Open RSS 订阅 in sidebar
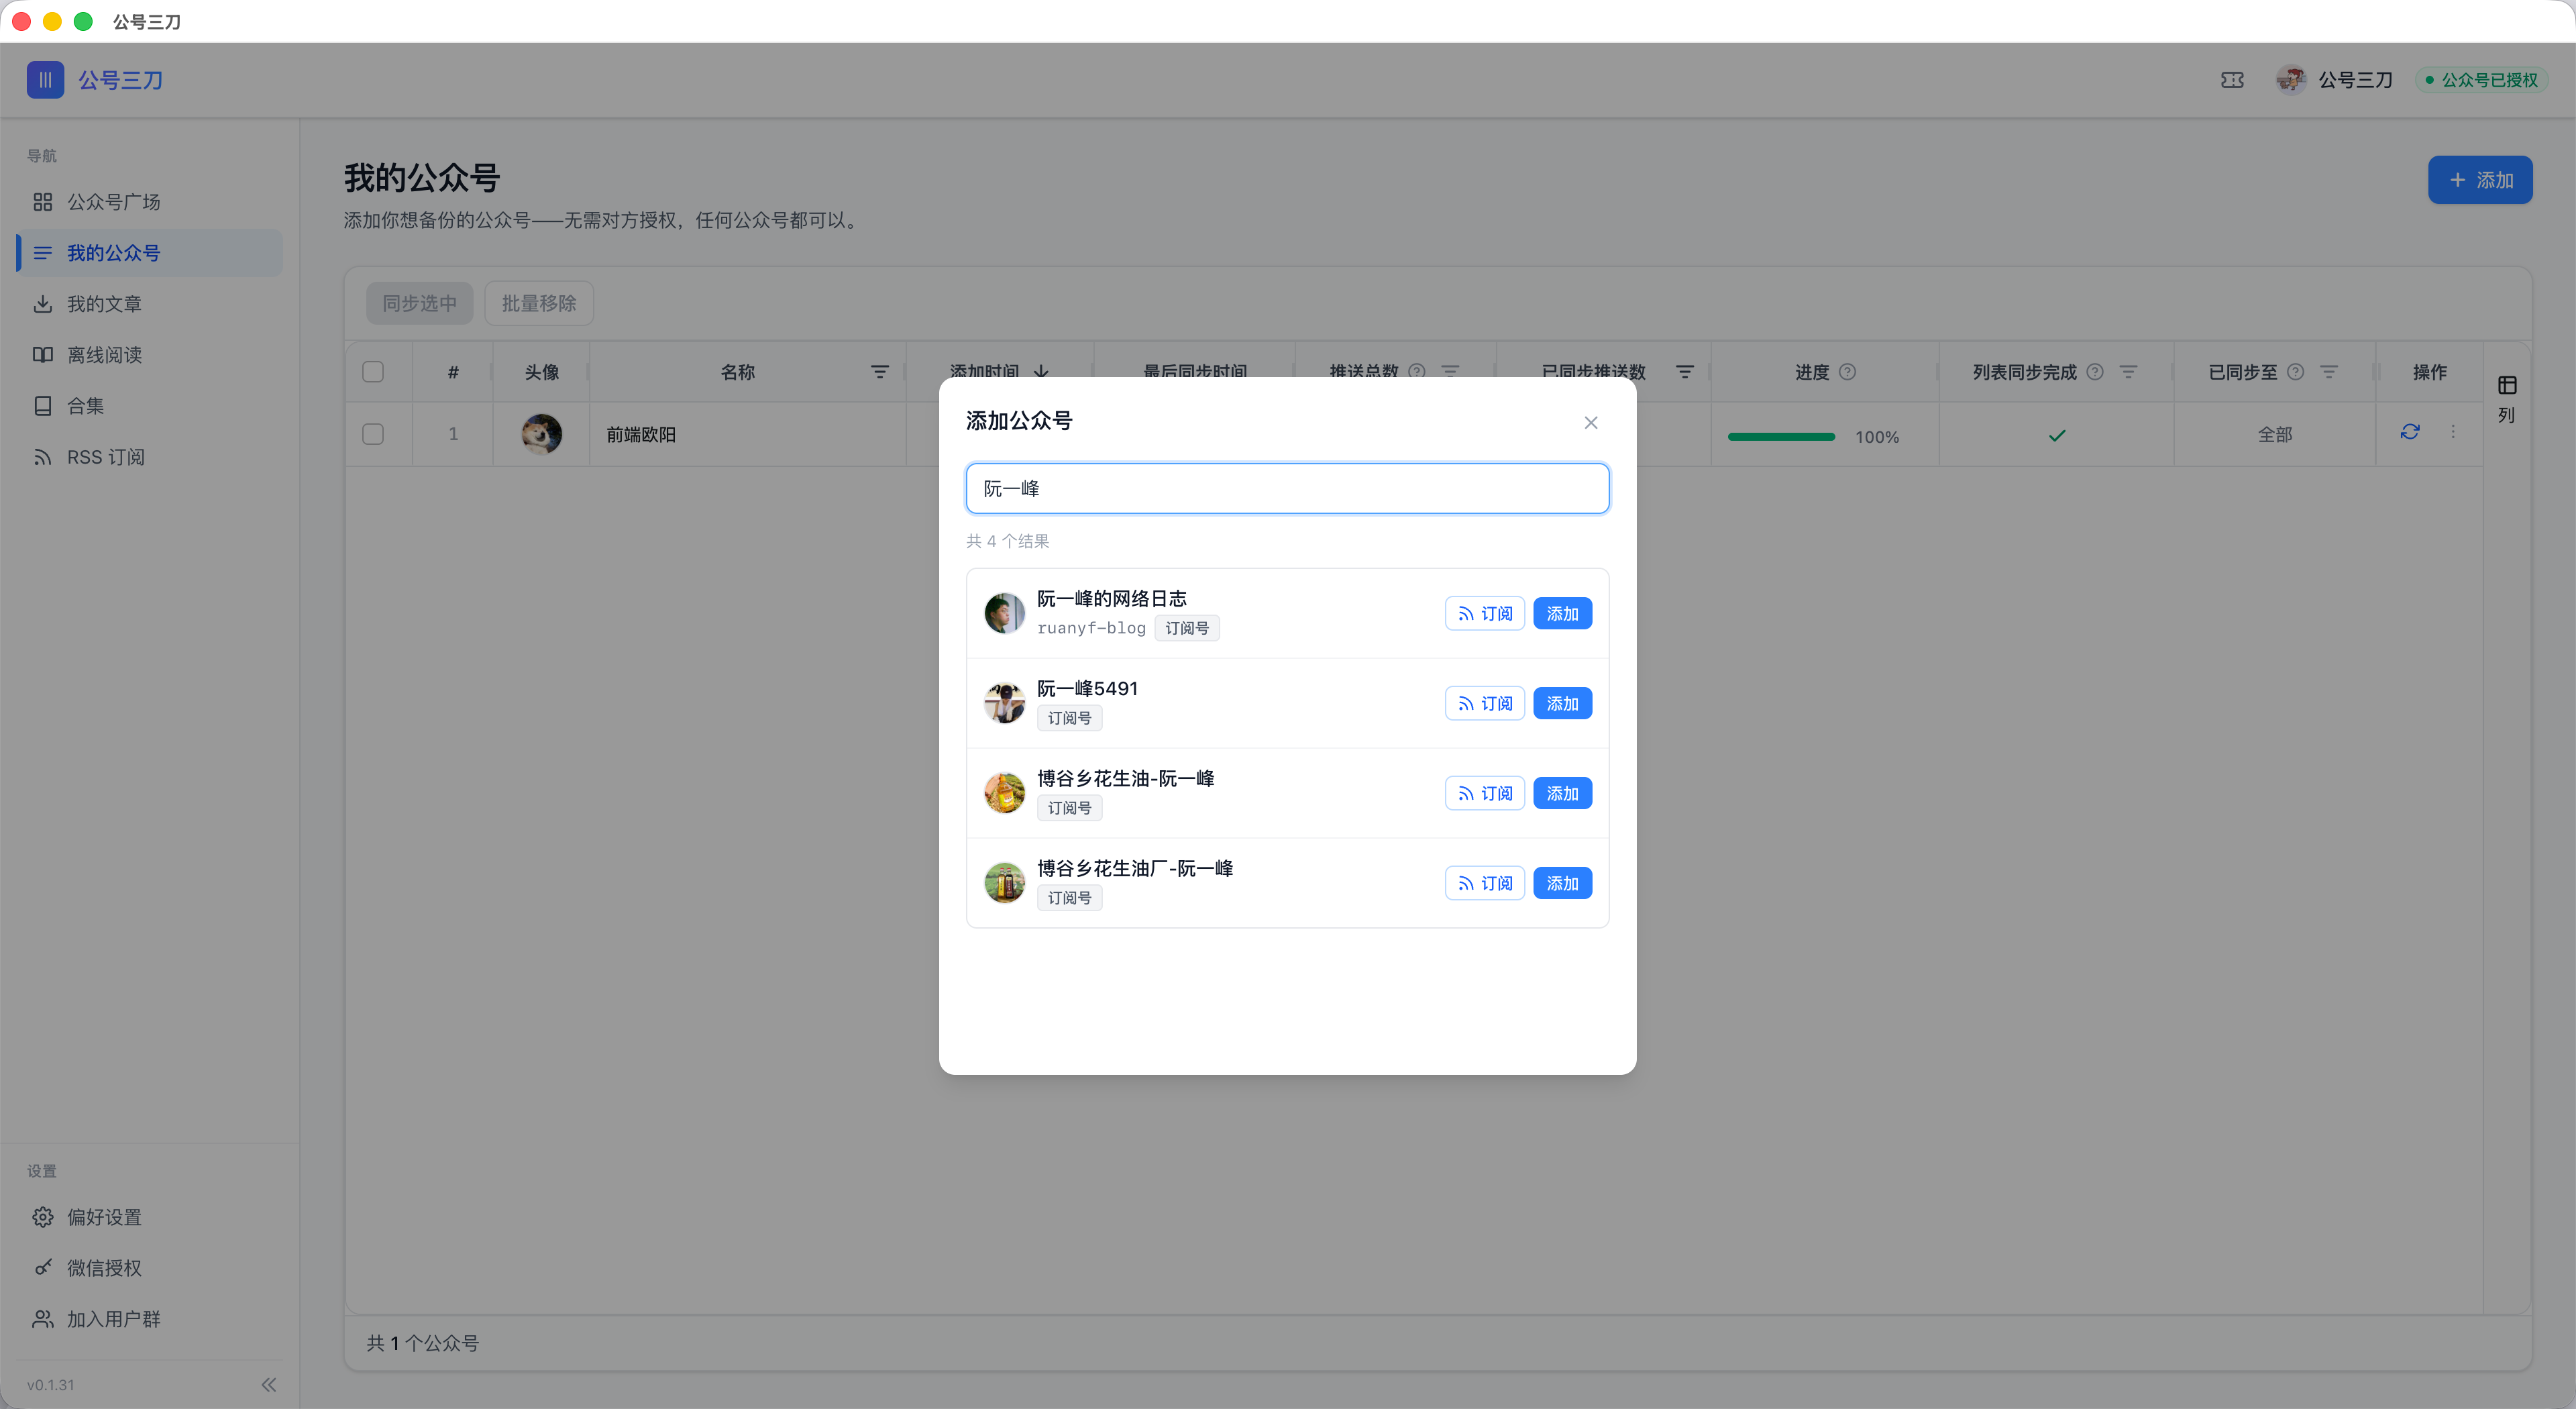 click(150, 457)
